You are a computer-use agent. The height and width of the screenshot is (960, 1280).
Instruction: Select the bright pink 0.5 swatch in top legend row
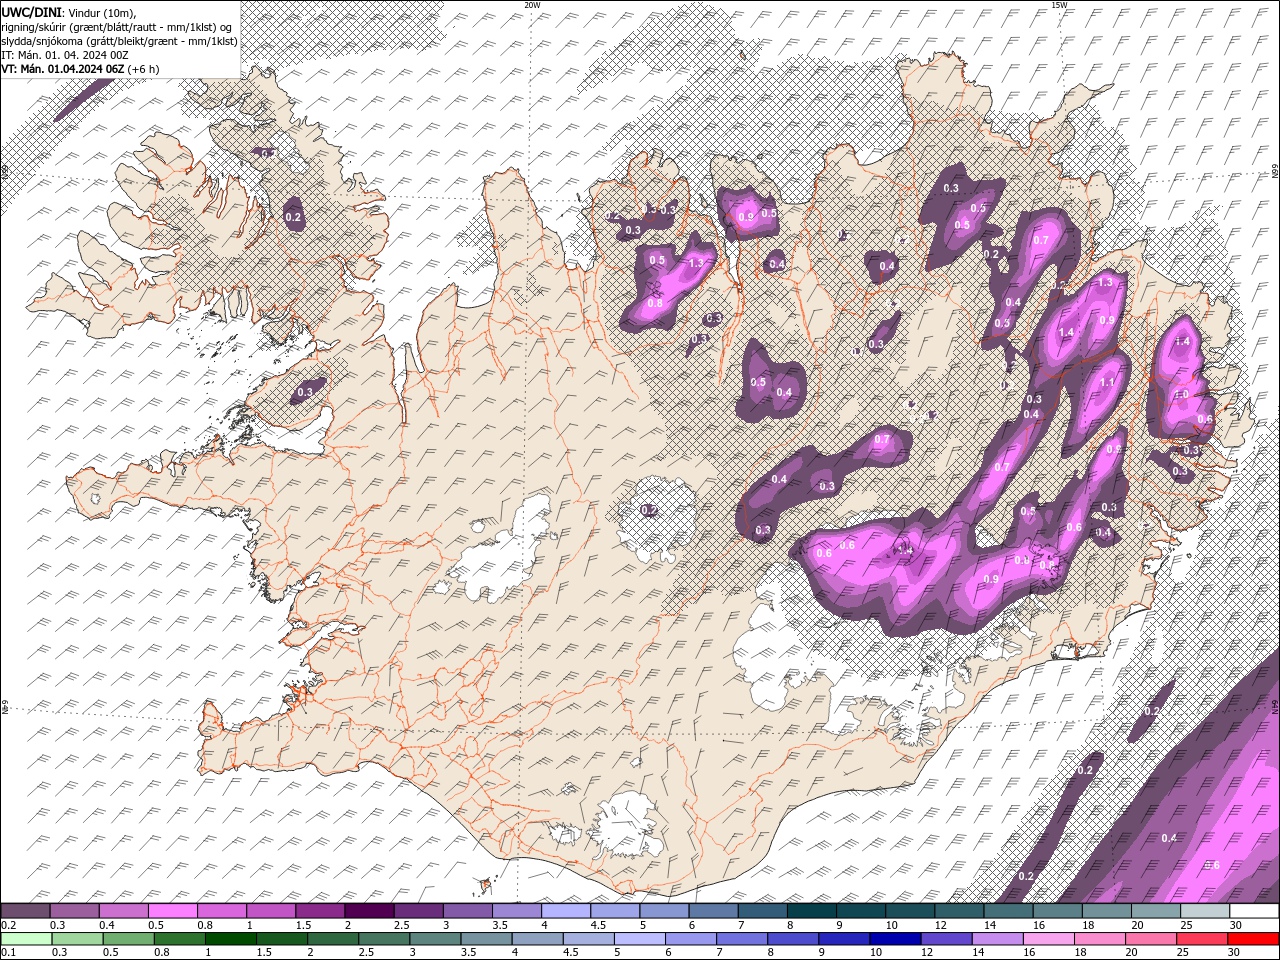173,911
